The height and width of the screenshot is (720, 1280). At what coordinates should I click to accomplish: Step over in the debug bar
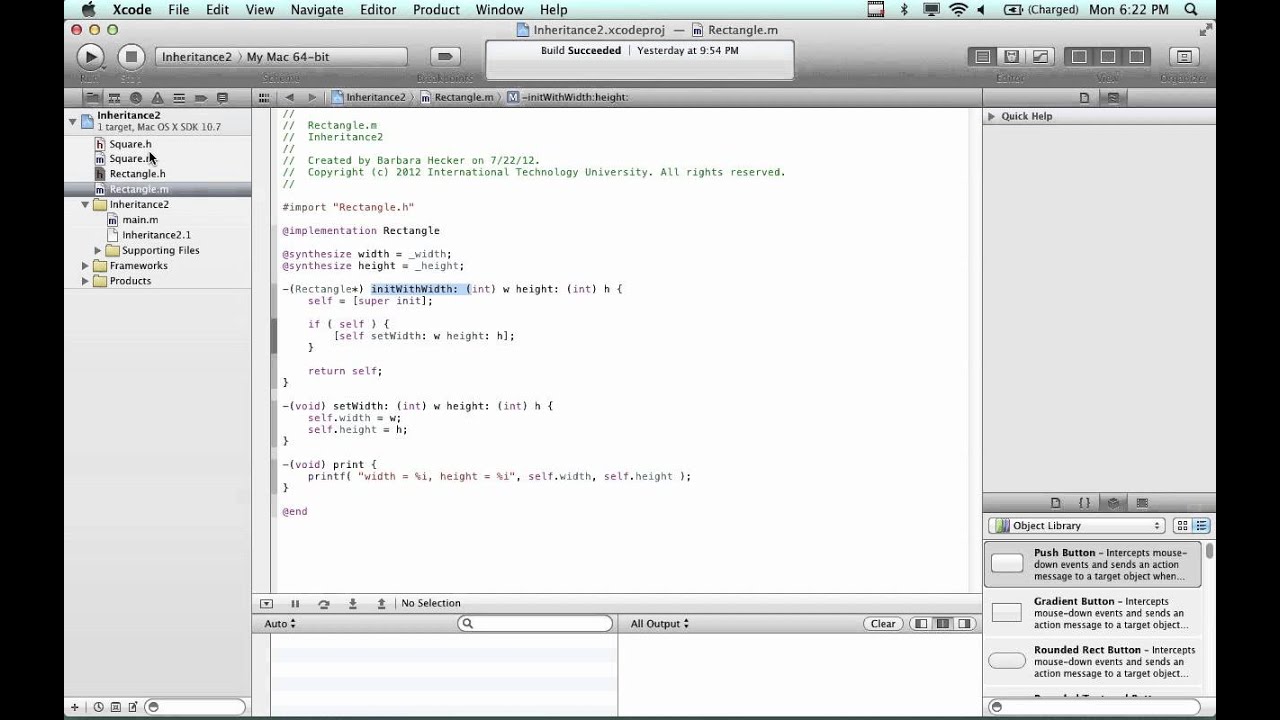(324, 604)
